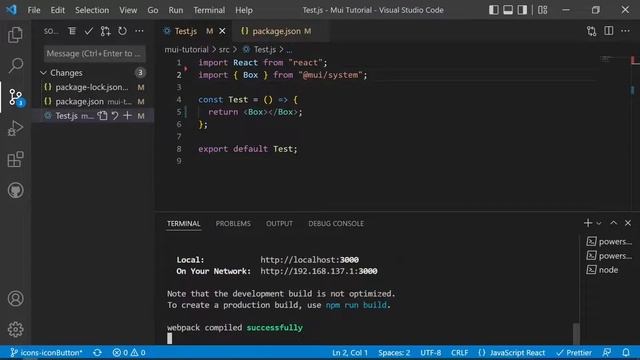This screenshot has height=360, width=640.
Task: Switch to the DEBUG CONSOLE tab
Action: click(336, 224)
